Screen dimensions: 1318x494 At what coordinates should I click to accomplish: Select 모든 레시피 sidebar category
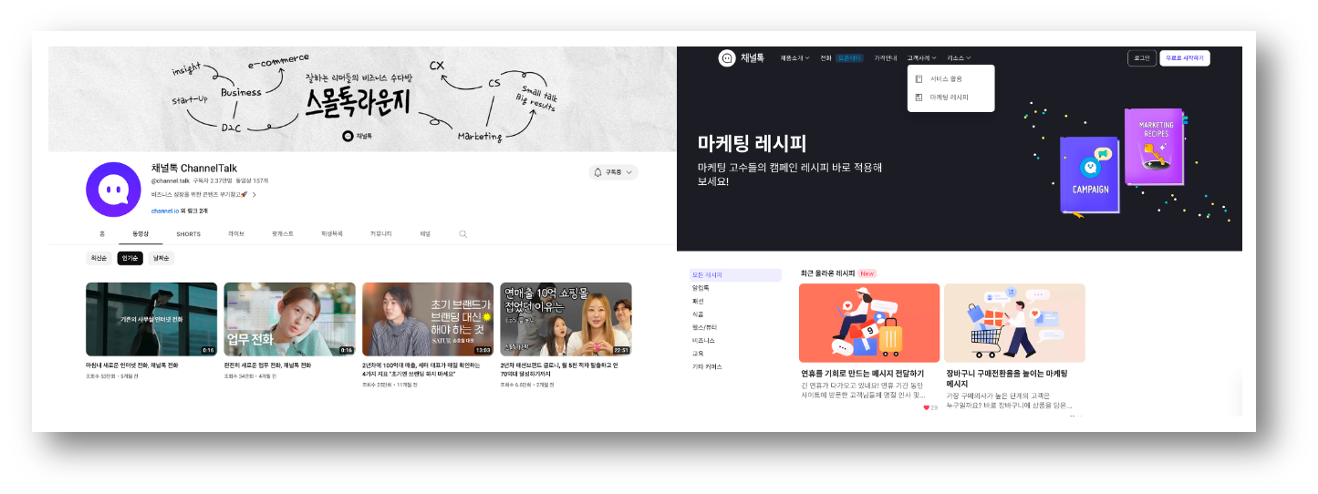(735, 274)
